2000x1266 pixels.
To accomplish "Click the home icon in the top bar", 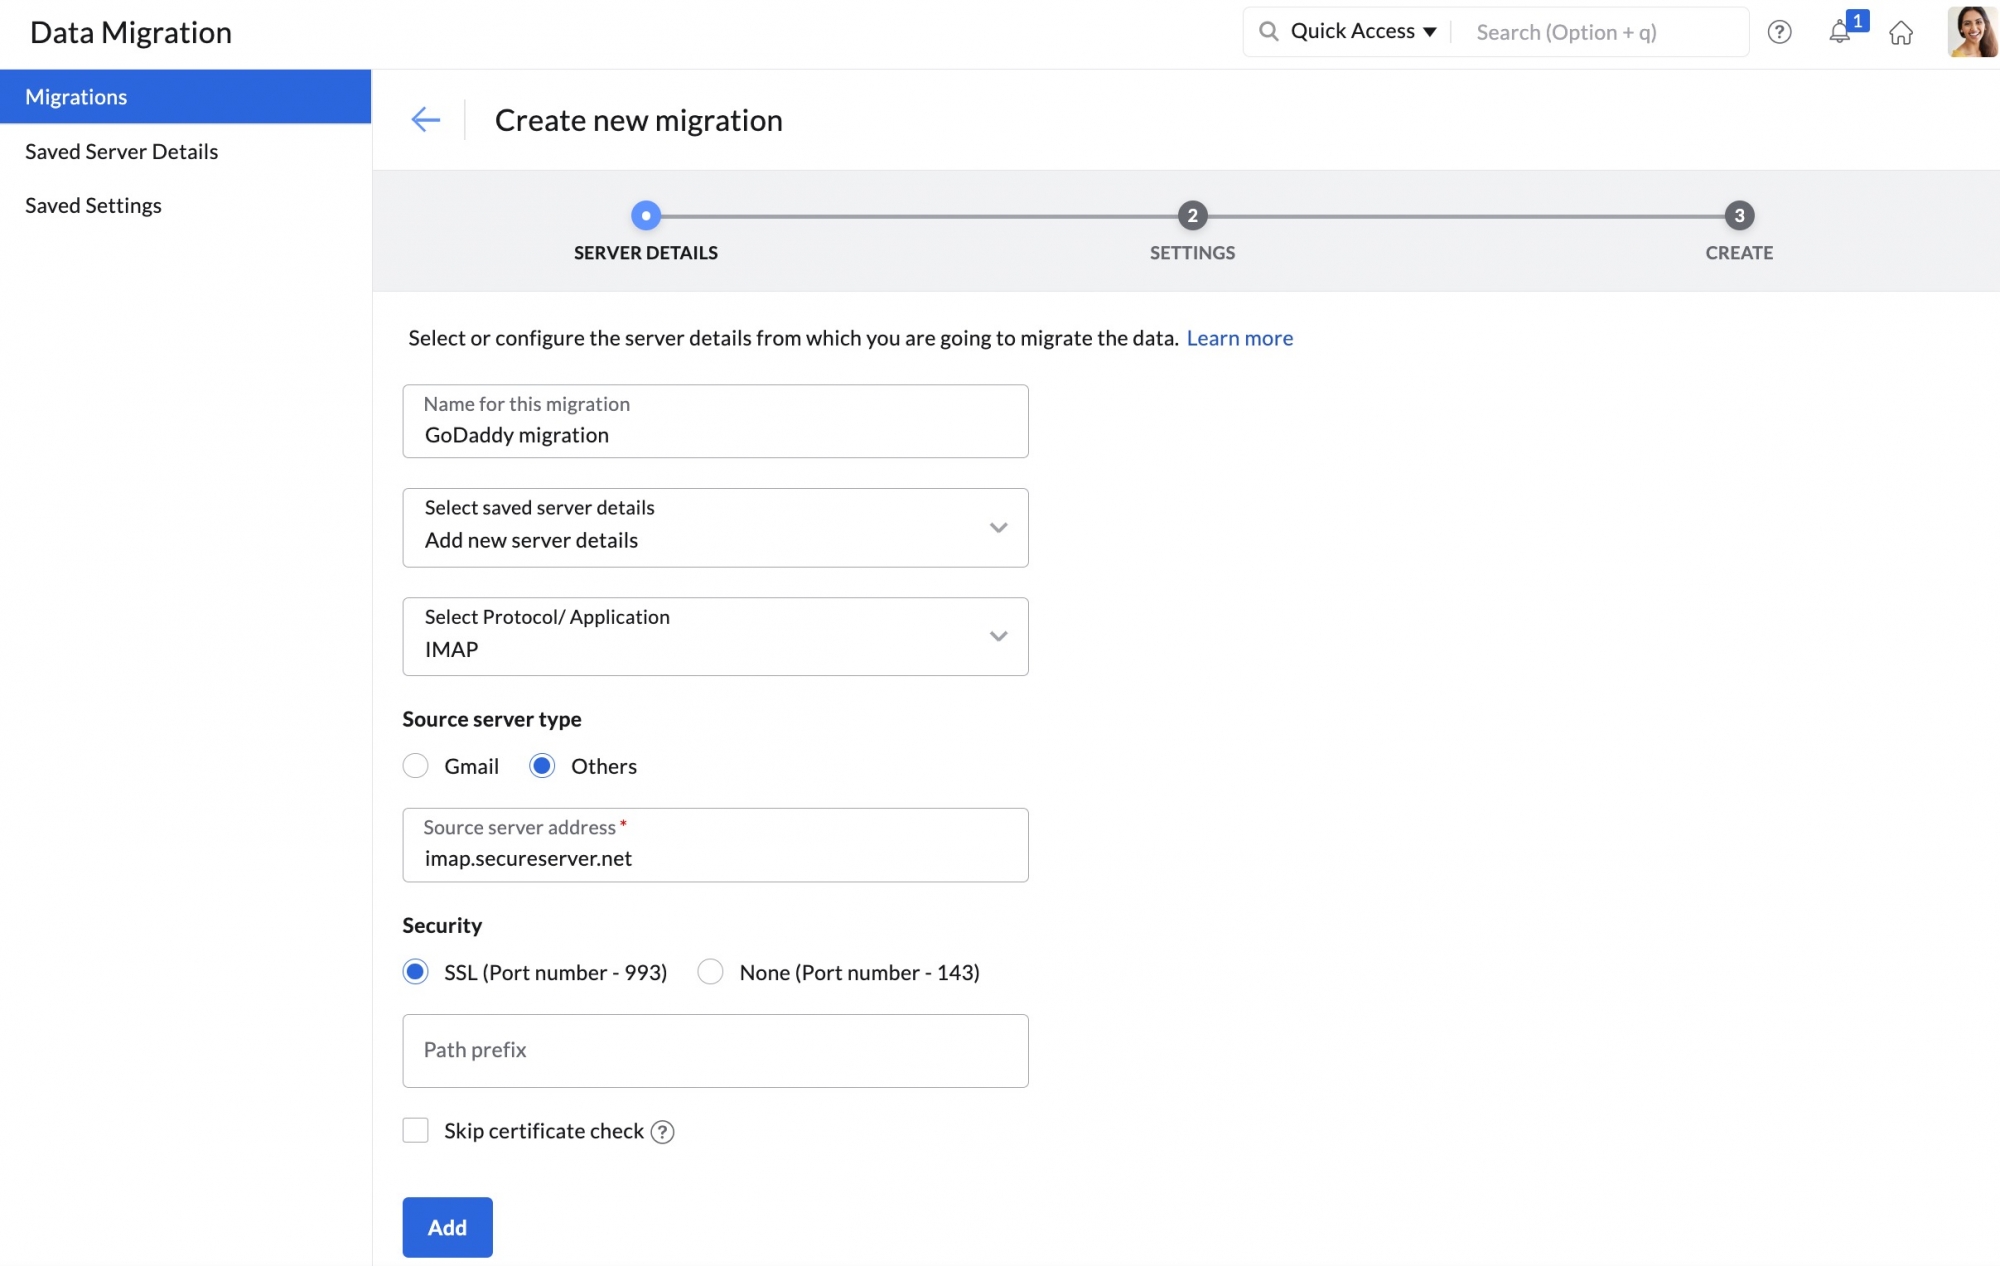I will coord(1901,32).
